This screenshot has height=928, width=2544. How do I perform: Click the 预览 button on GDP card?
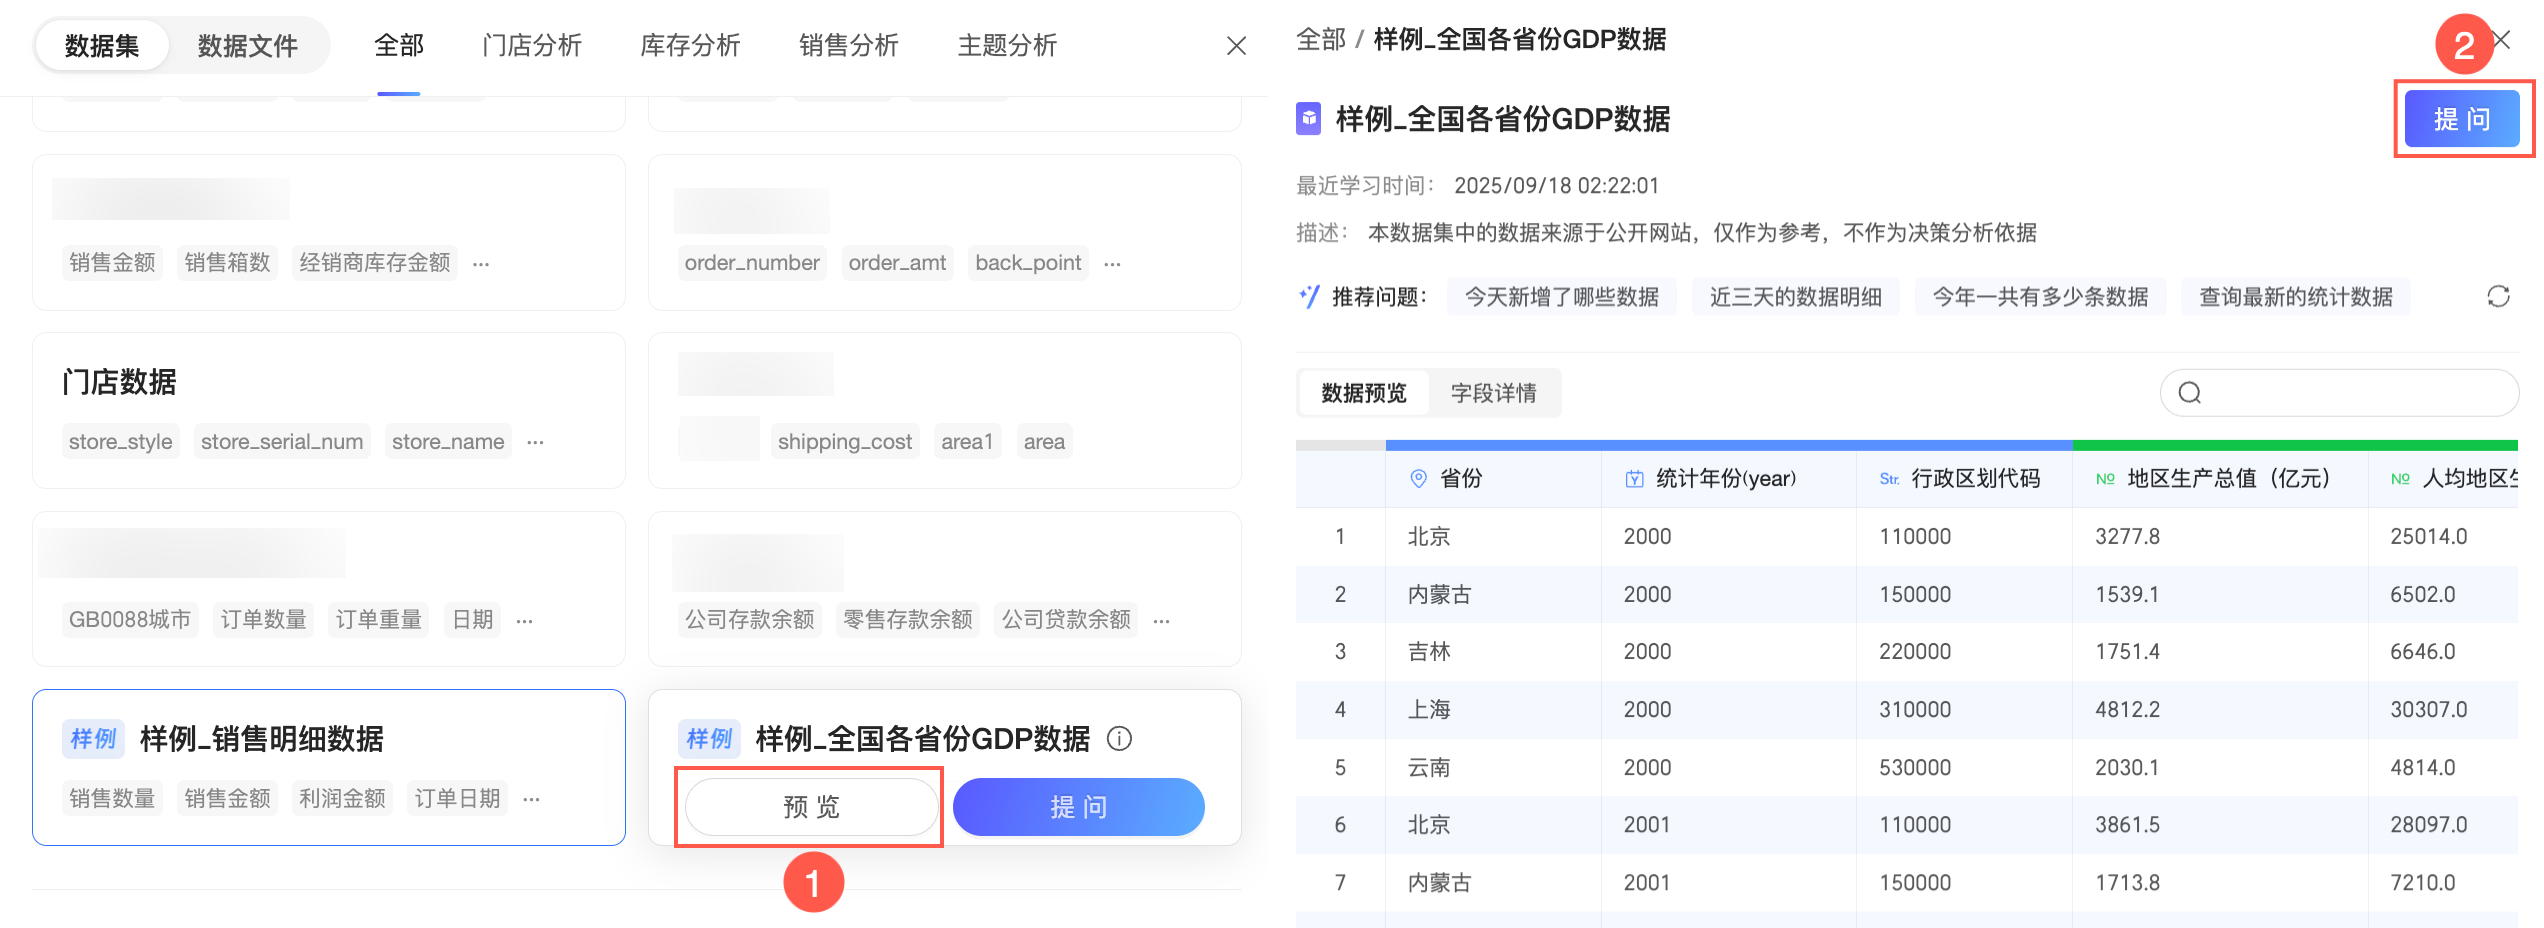tap(811, 807)
